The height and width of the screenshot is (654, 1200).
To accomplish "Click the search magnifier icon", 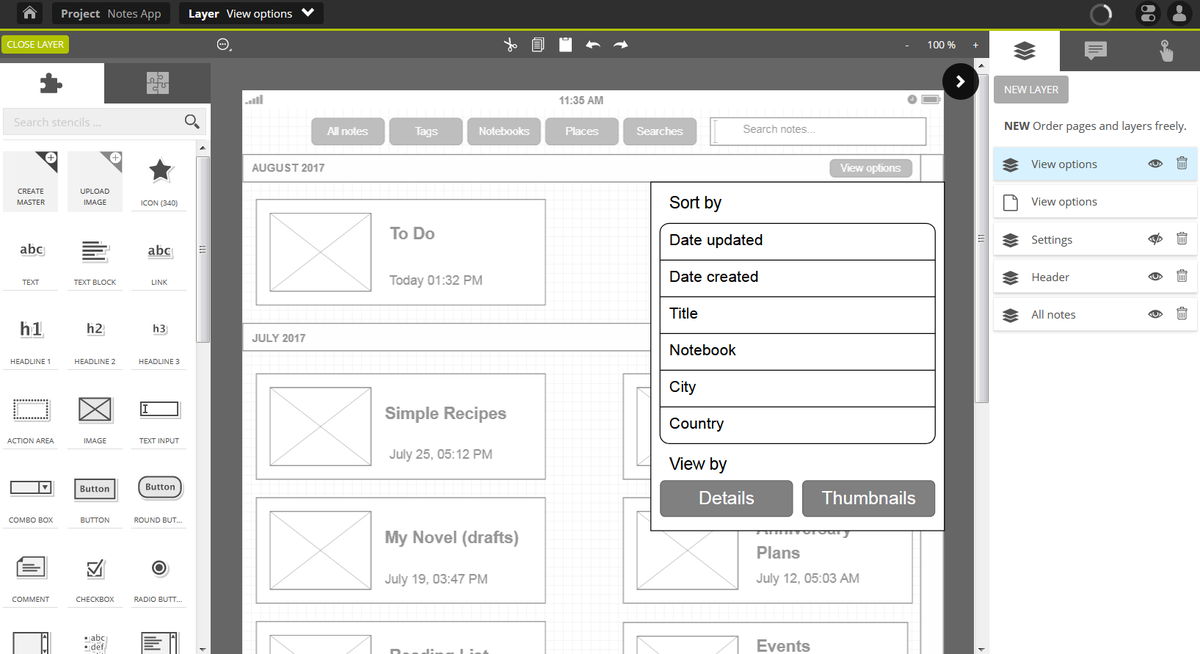I will pos(192,122).
